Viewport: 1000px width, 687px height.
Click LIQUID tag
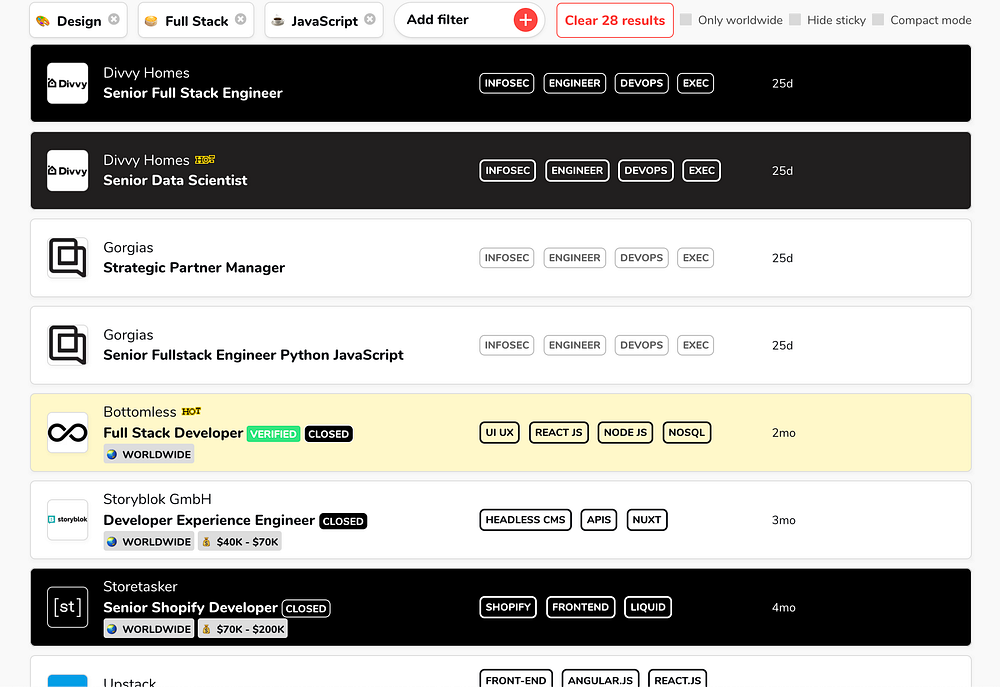tap(648, 607)
